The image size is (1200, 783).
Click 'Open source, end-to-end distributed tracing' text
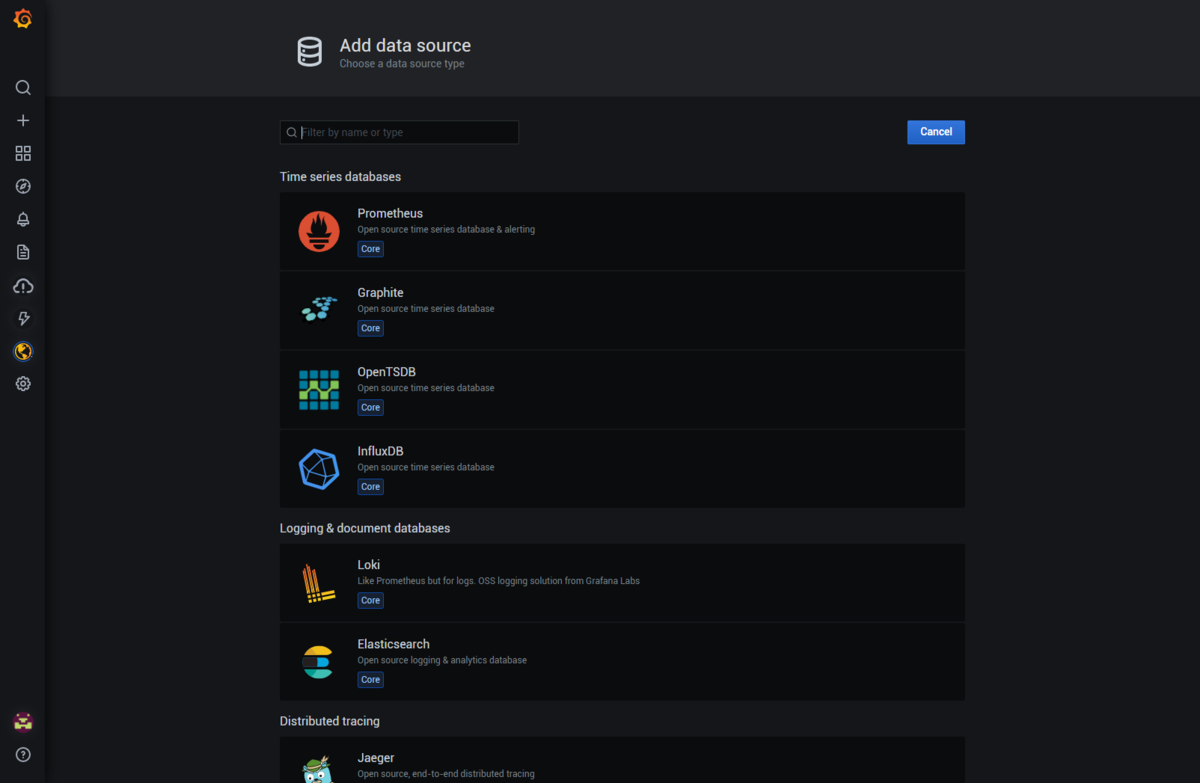point(446,774)
